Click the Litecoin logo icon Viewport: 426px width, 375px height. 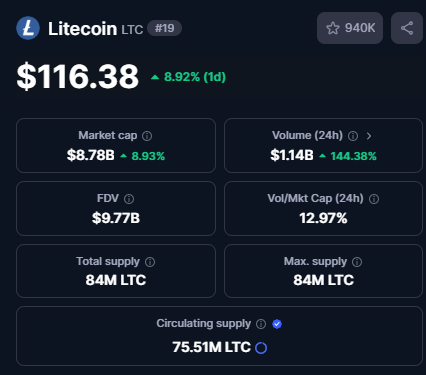pos(28,28)
